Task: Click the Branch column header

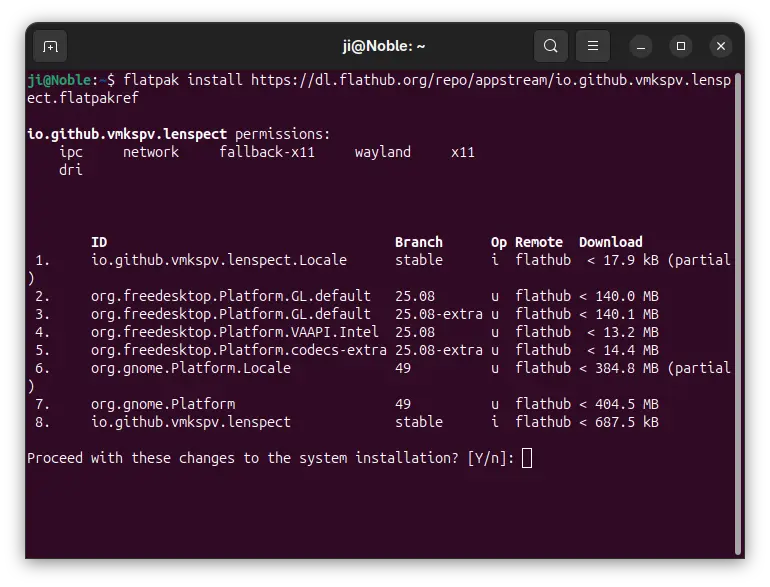Action: pos(418,242)
